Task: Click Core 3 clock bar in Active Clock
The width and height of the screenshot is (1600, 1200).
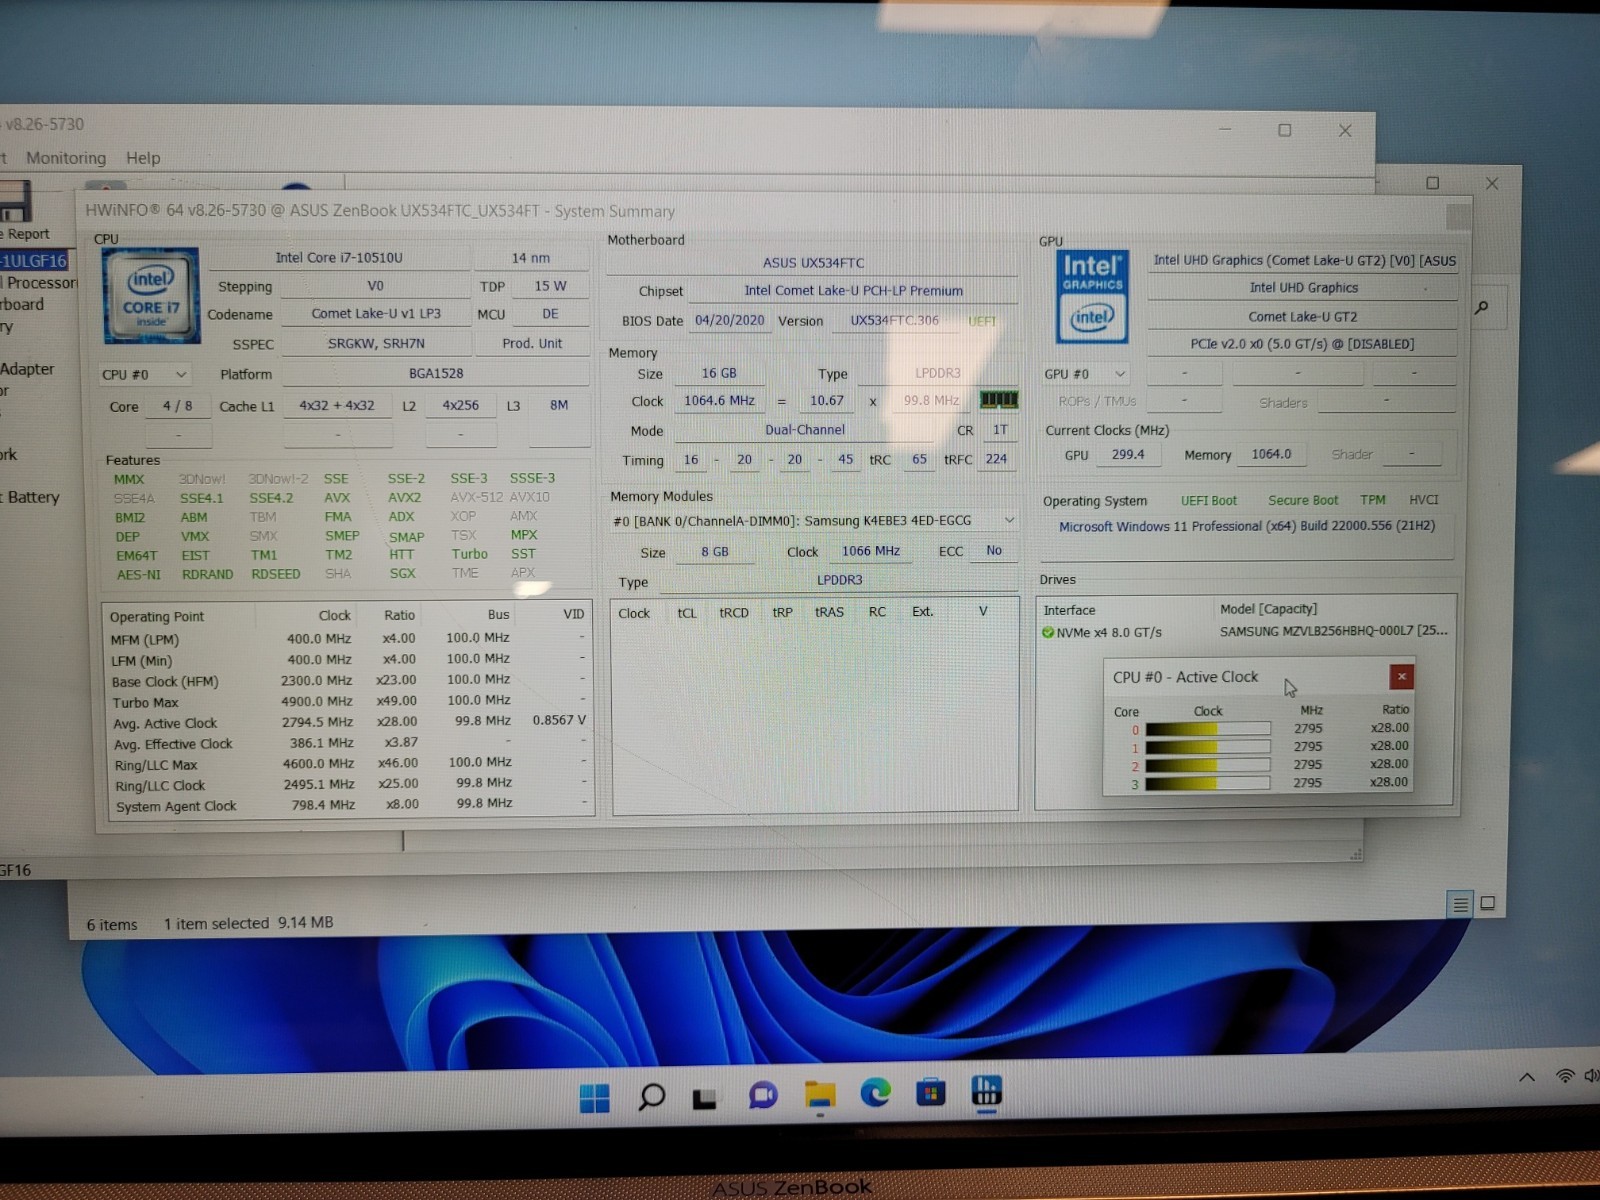Action: pyautogui.click(x=1208, y=784)
